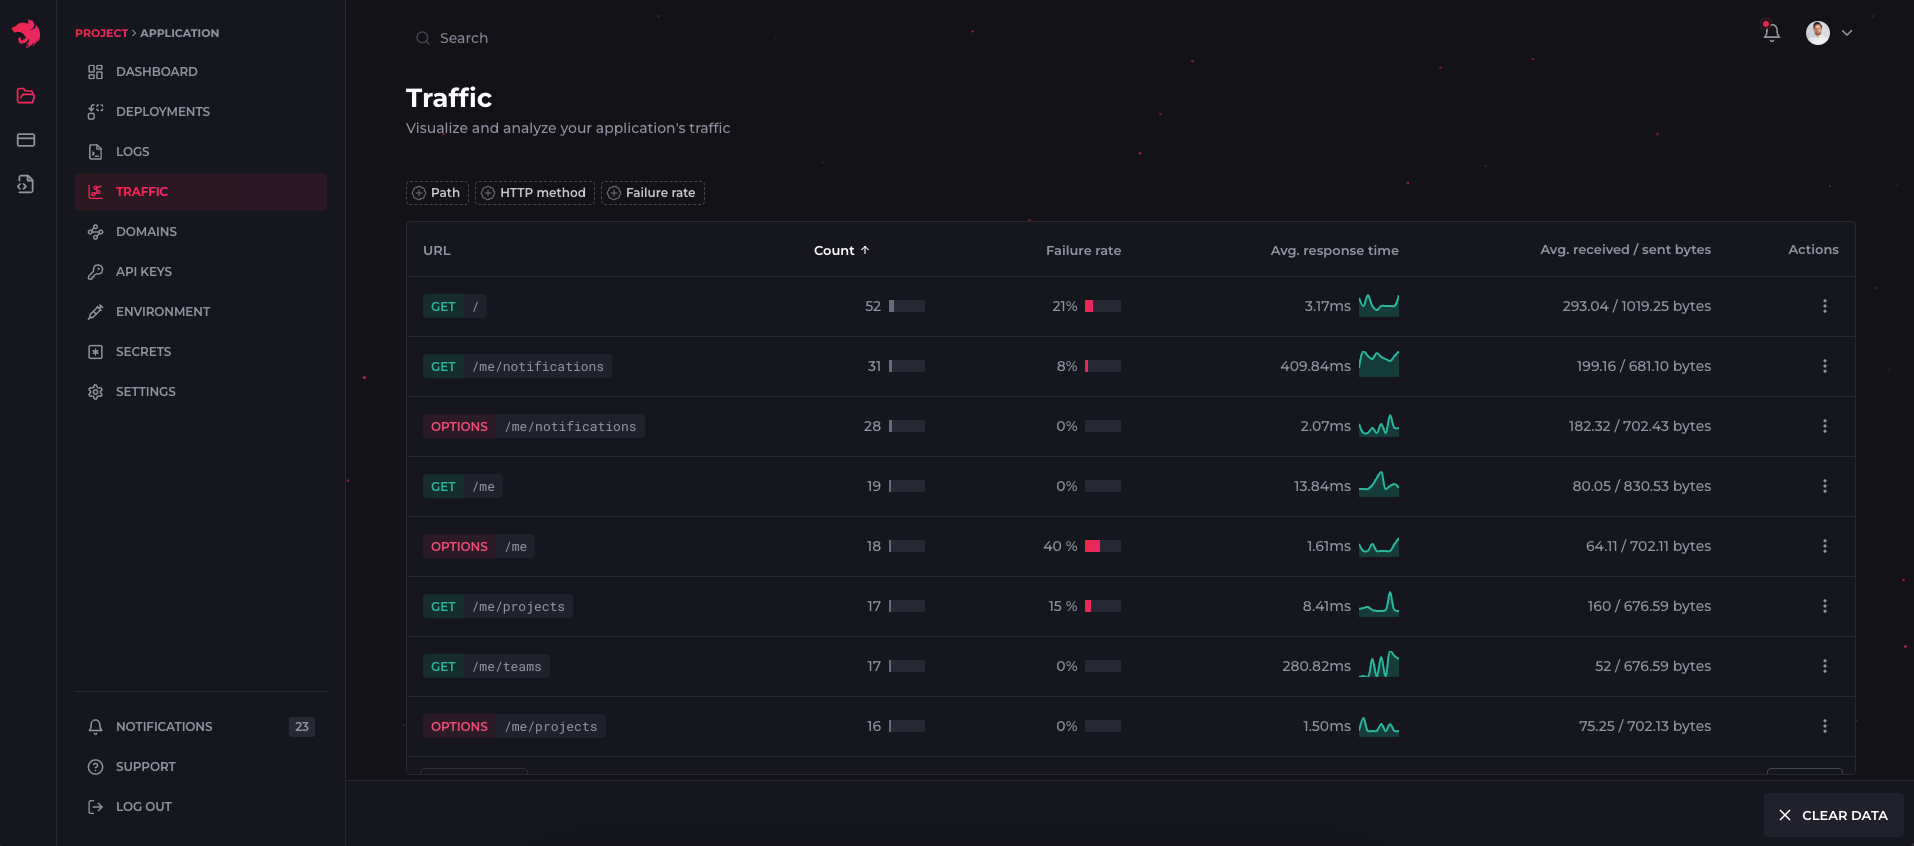1914x846 pixels.
Task: Click the GET /me/notifications URL tag
Action: 517,366
